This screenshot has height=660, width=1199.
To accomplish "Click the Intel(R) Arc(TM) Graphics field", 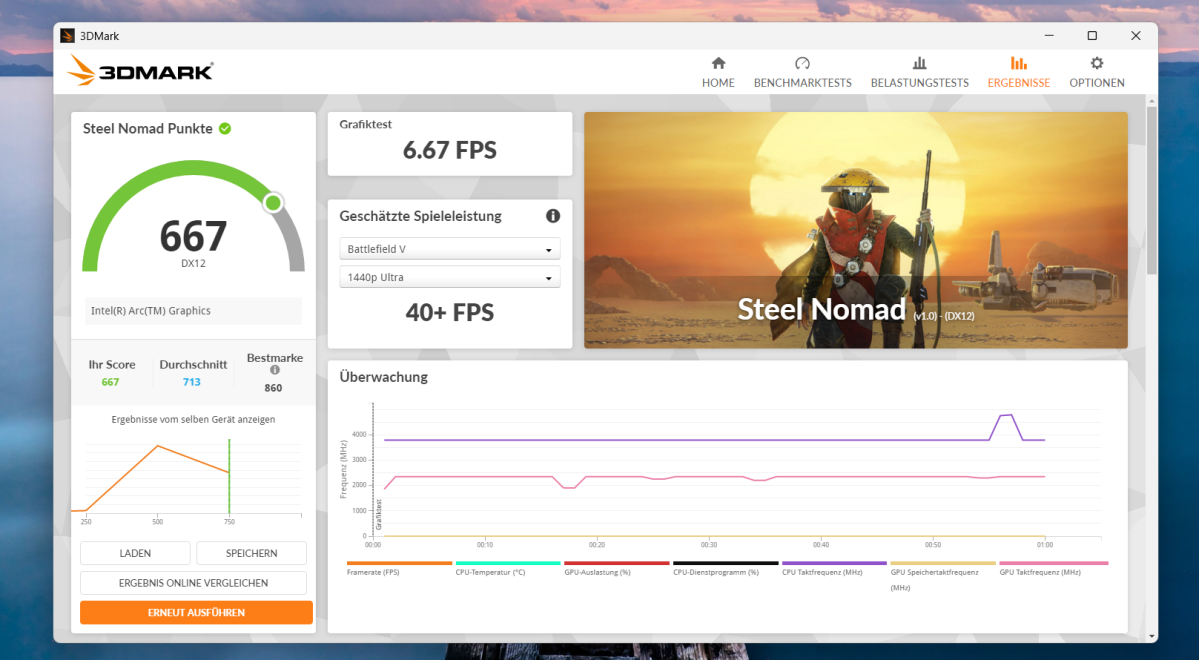I will pos(193,310).
